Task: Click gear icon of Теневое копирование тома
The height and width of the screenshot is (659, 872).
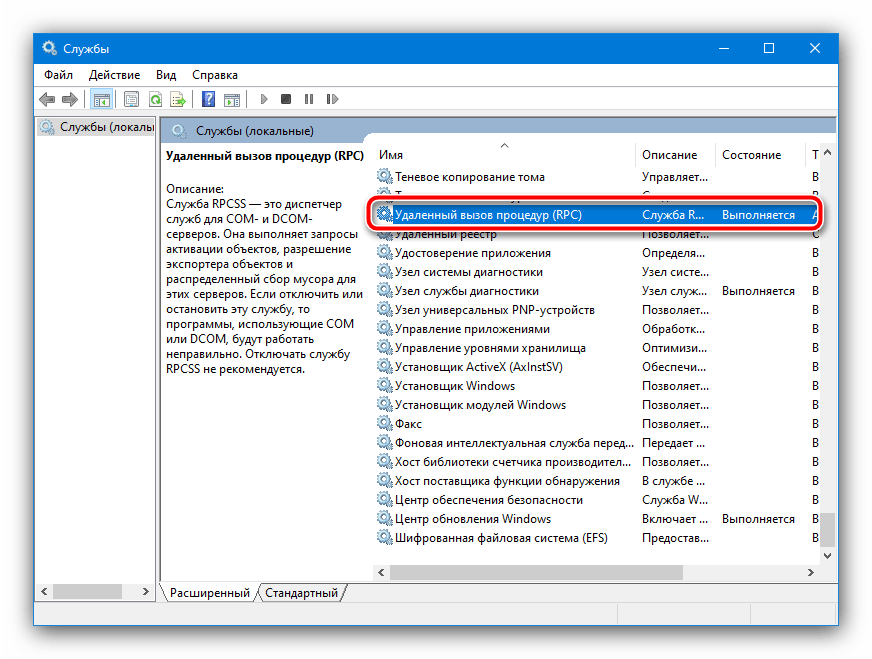Action: 384,176
